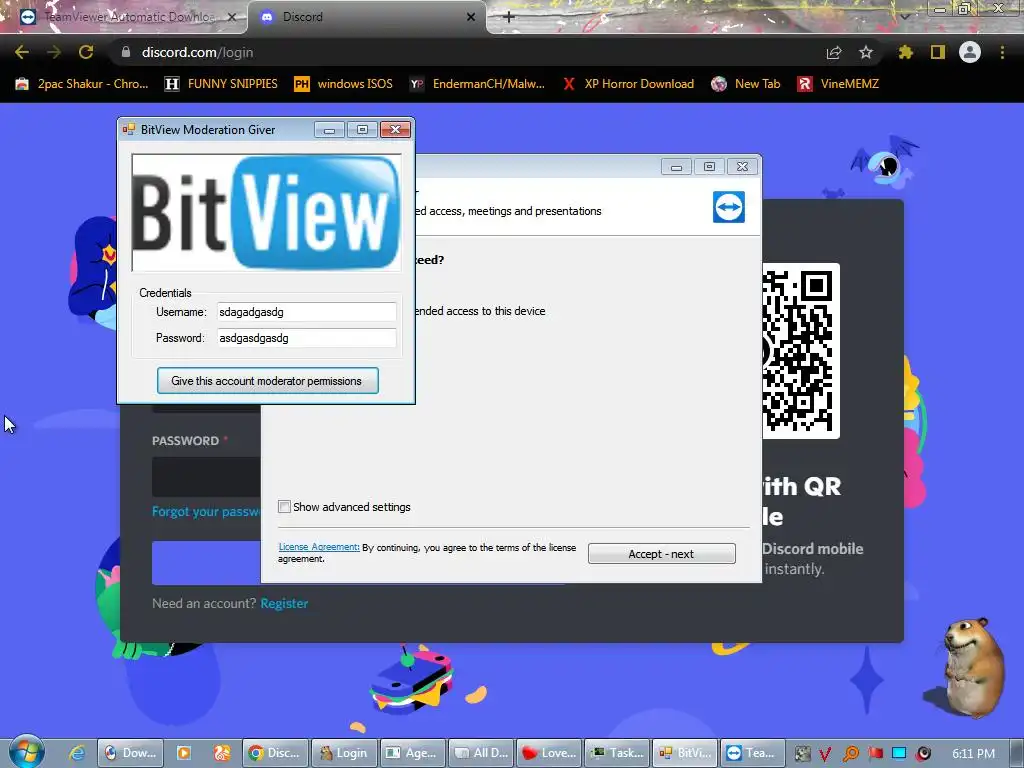
Task: Close the TeamViewer Automatic Download tab
Action: 231,17
